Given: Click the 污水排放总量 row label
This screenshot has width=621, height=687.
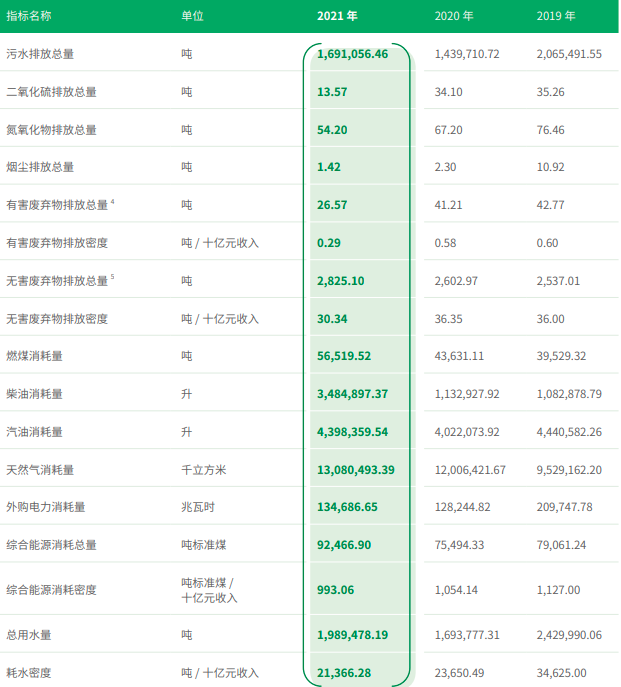Looking at the screenshot, I should [x=40, y=54].
